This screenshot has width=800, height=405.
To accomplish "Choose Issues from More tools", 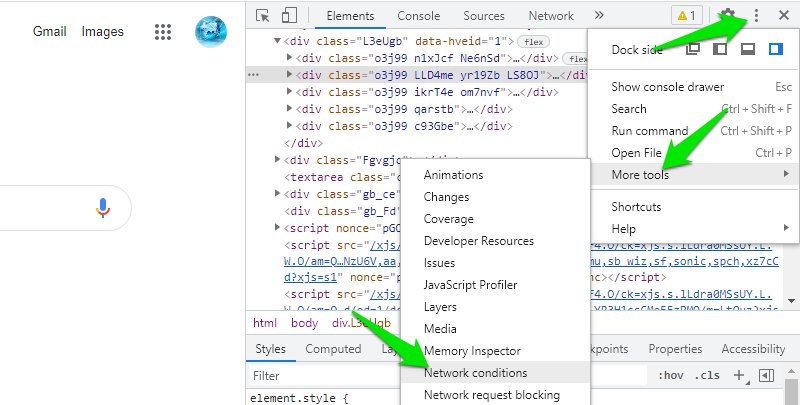I will point(495,263).
